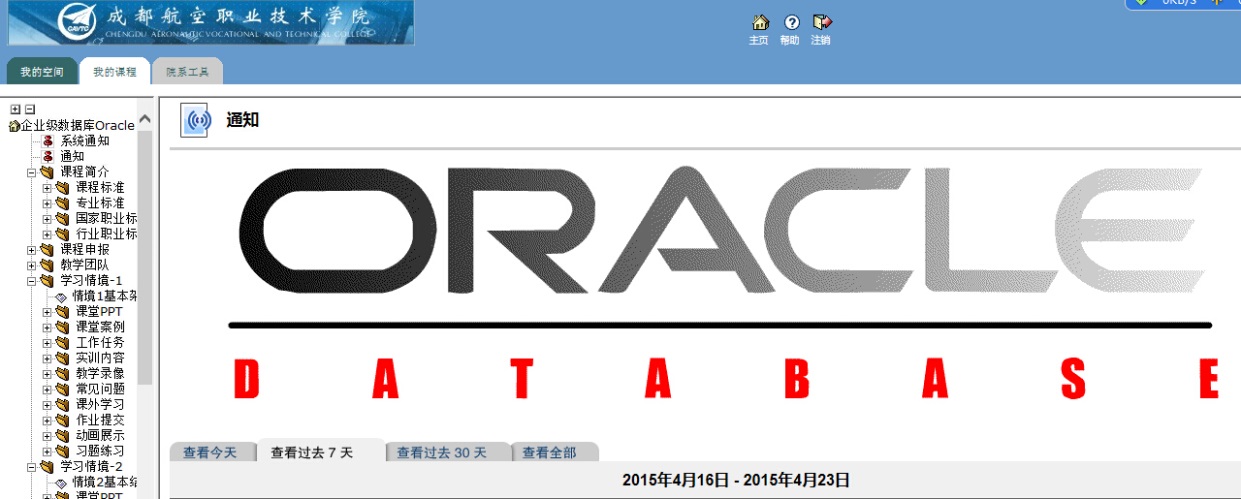This screenshot has width=1241, height=499.
Task: Open 专业标准 in the tree
Action: click(100, 203)
